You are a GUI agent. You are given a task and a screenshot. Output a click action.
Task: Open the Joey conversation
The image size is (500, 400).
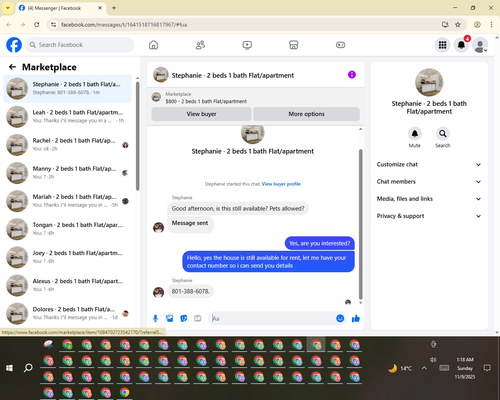[x=67, y=257]
